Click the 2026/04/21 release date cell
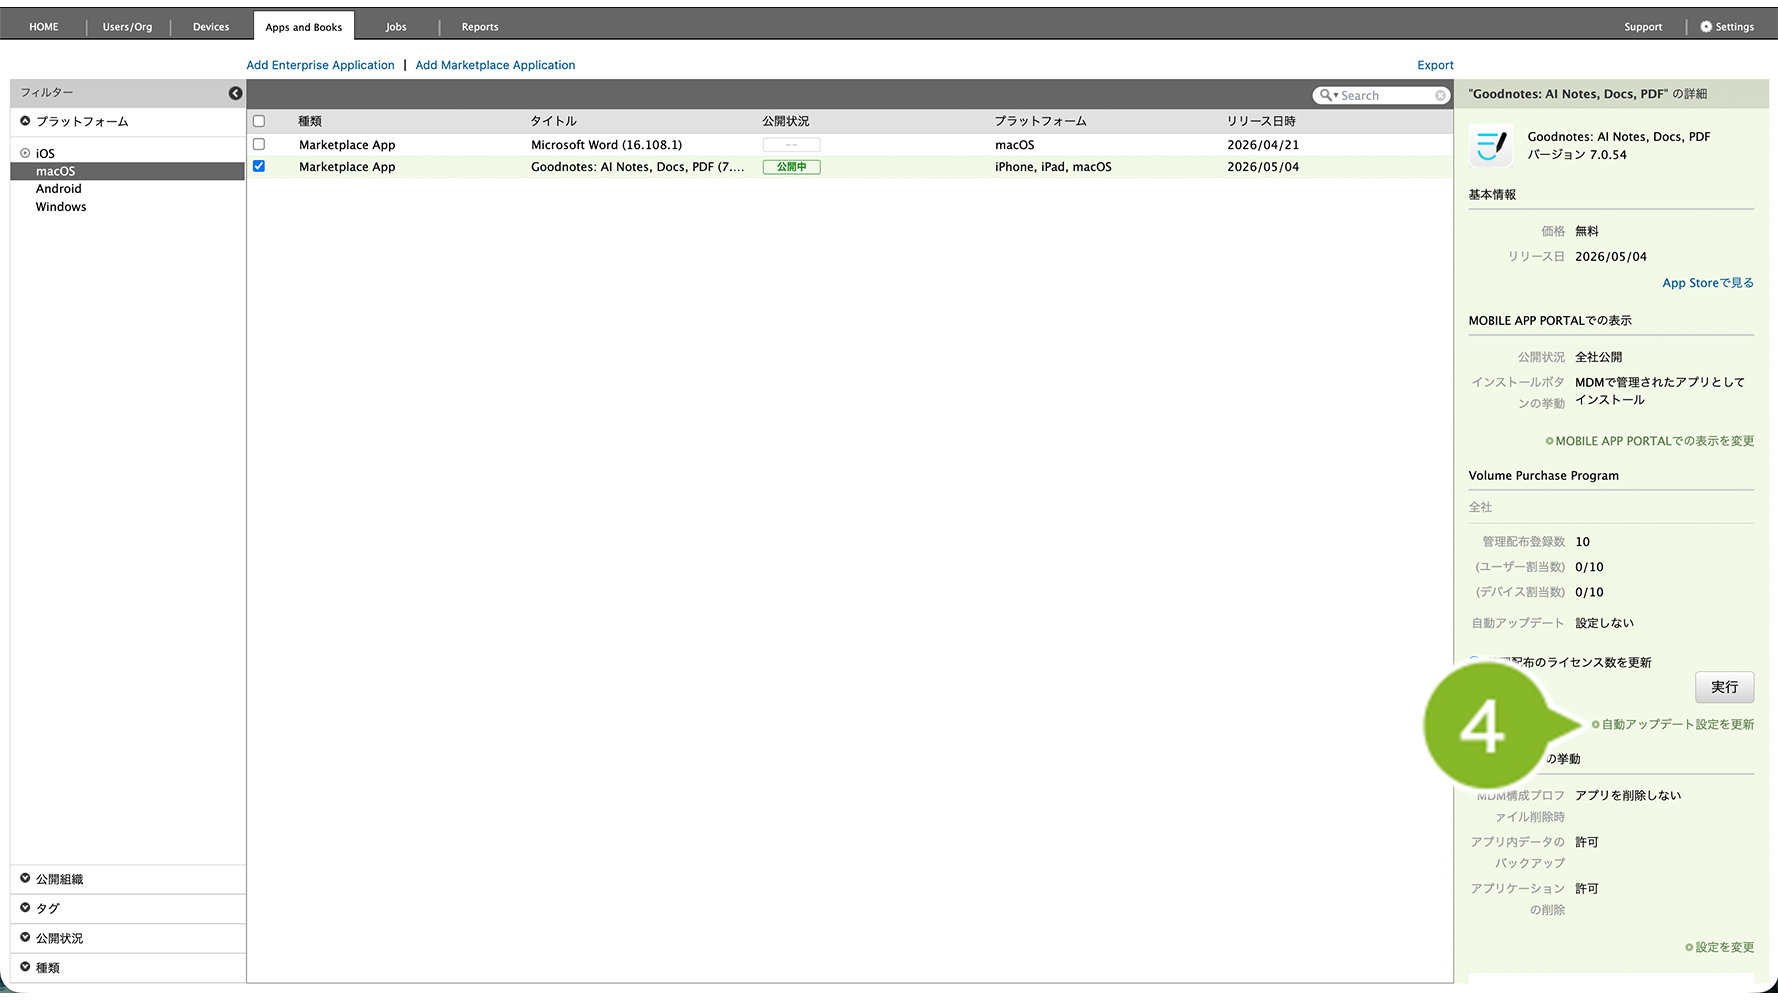This screenshot has height=1000, width=1778. click(x=1263, y=145)
